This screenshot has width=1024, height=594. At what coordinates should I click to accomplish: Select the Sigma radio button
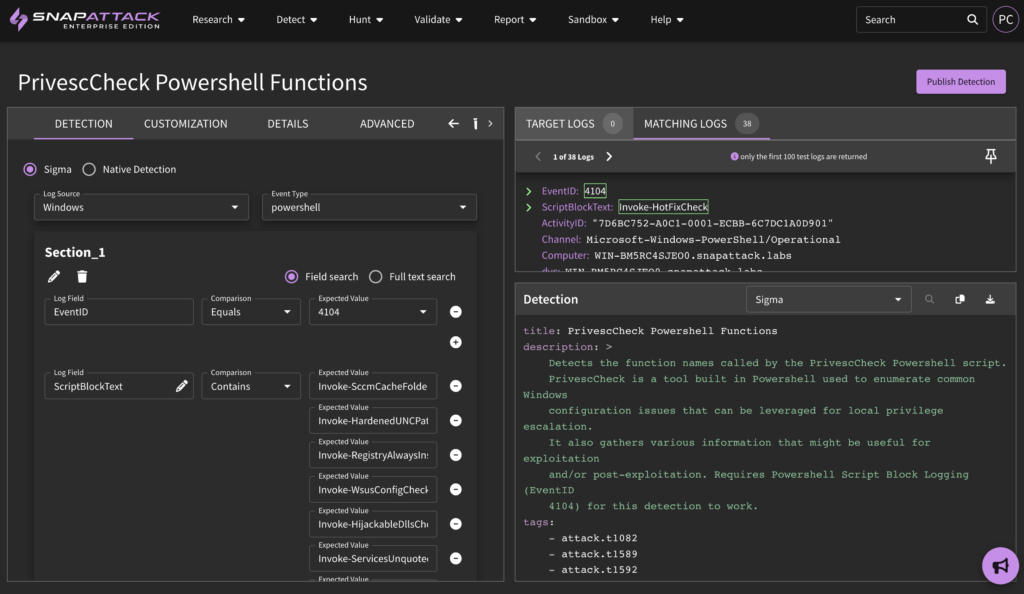pyautogui.click(x=30, y=169)
